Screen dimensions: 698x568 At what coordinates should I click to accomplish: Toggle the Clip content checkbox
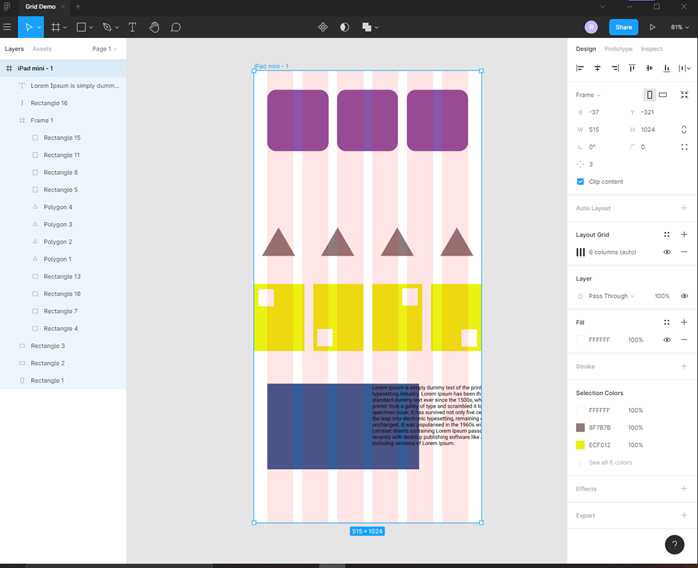click(x=580, y=181)
